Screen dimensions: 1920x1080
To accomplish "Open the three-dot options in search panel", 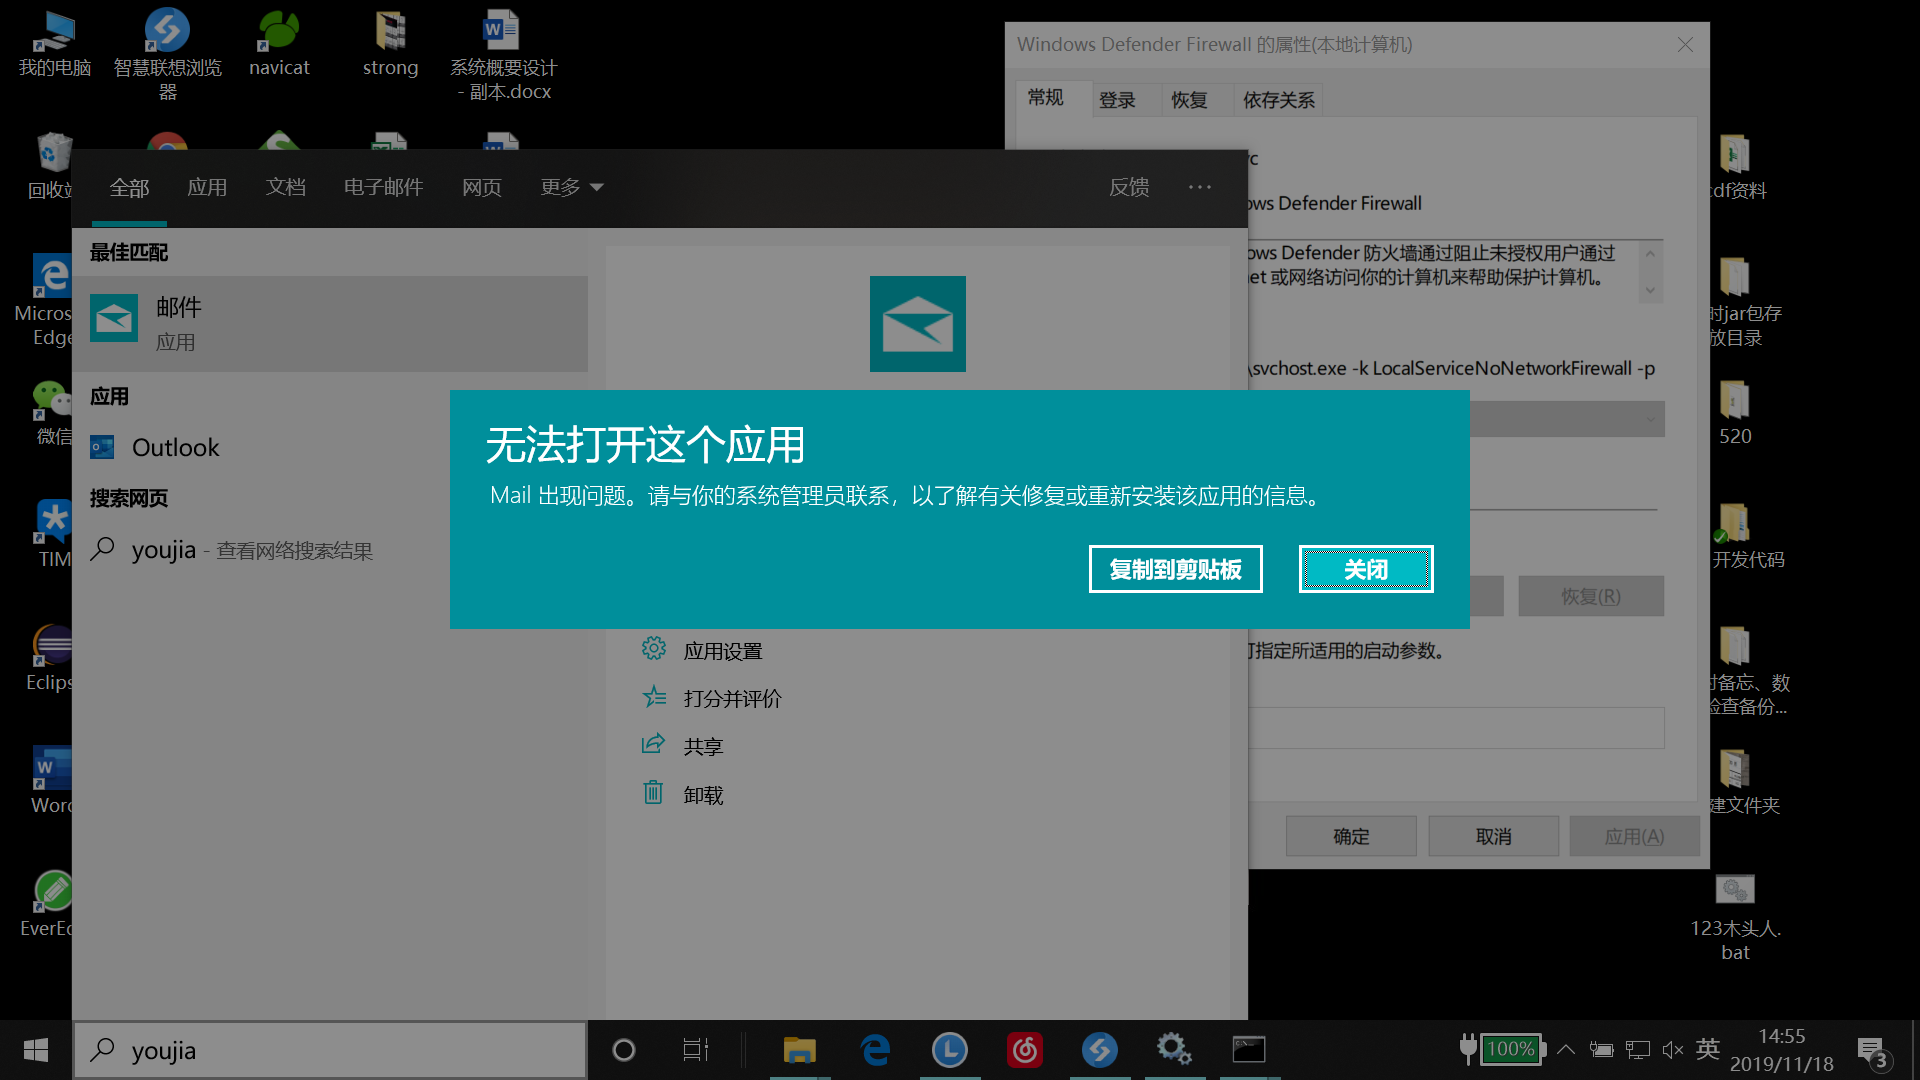I will [1199, 187].
